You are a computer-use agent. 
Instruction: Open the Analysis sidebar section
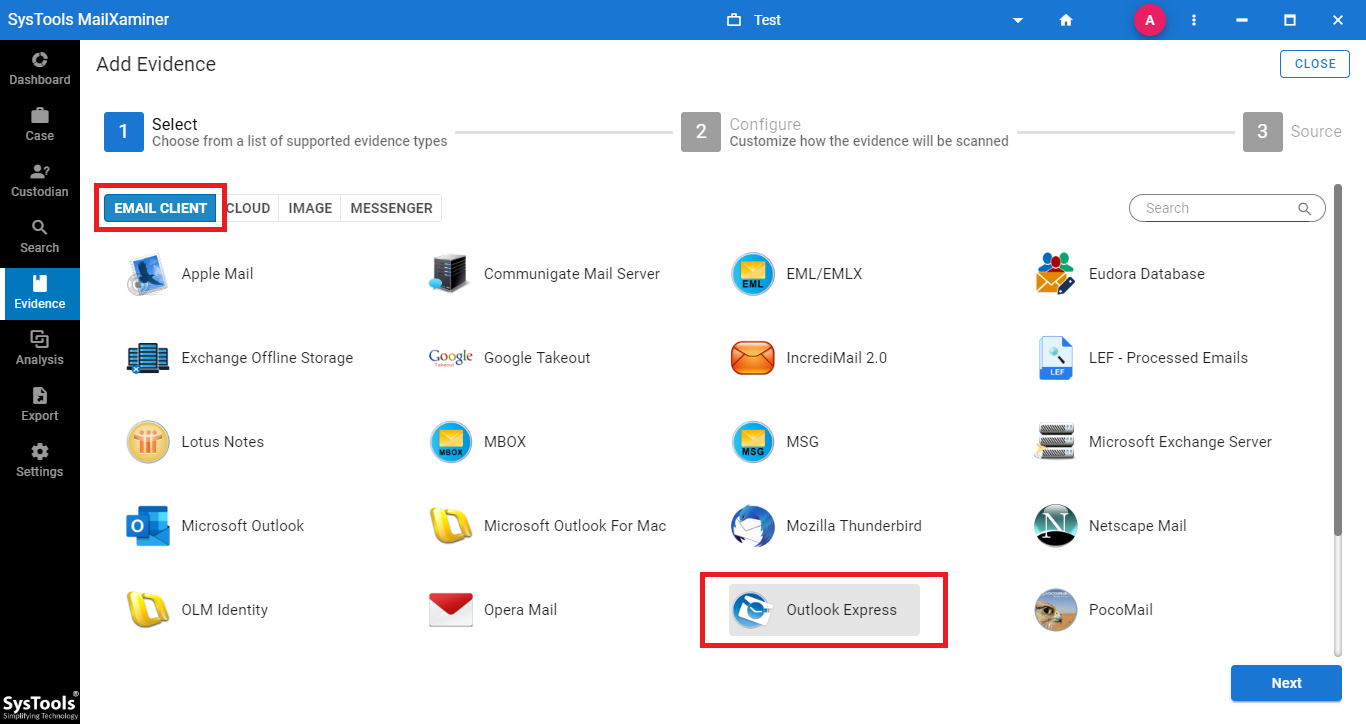[x=40, y=348]
